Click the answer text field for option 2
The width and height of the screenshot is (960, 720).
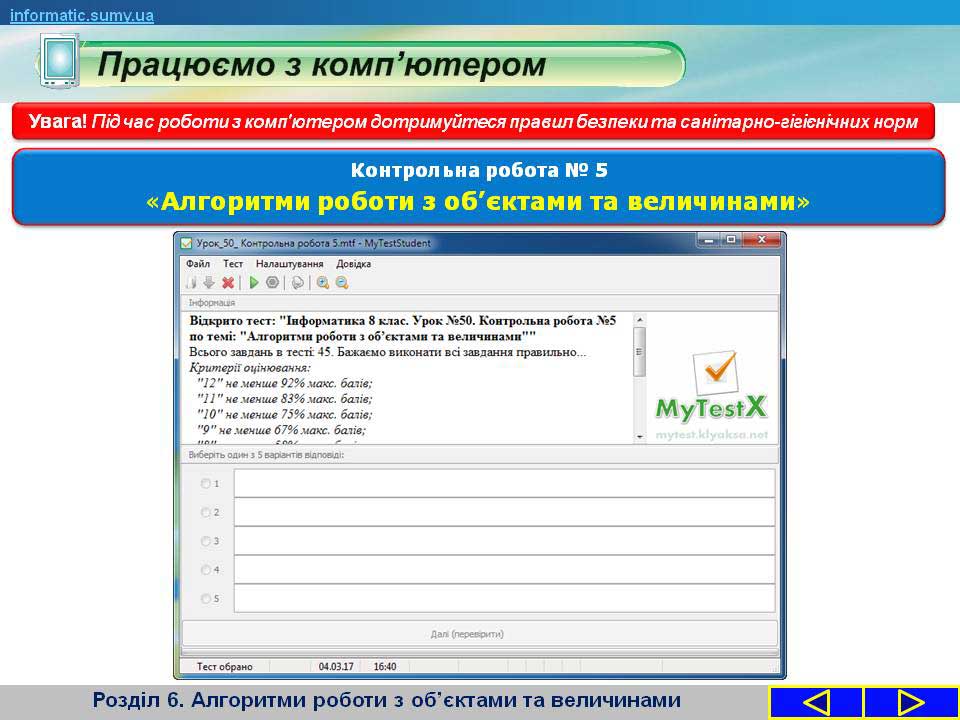(x=504, y=512)
